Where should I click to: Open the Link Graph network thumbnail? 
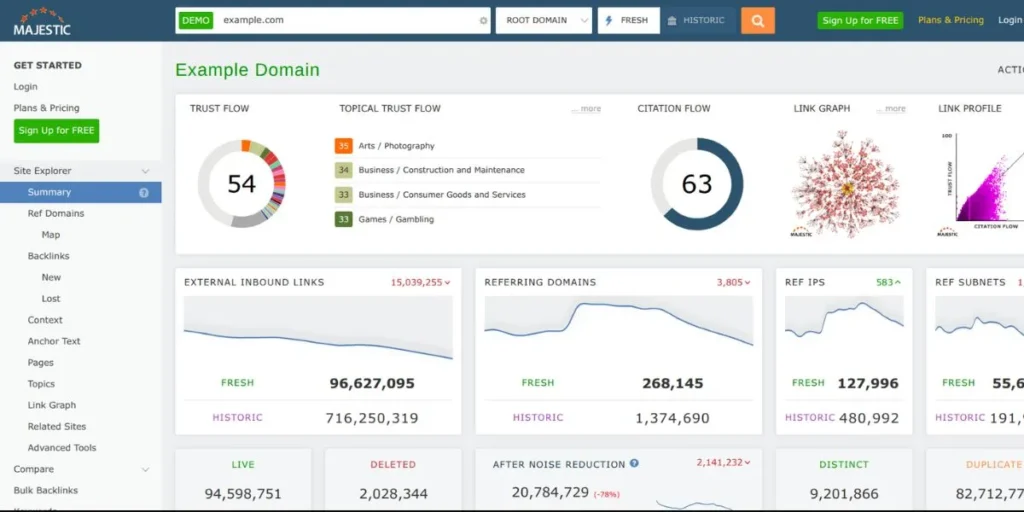point(846,184)
